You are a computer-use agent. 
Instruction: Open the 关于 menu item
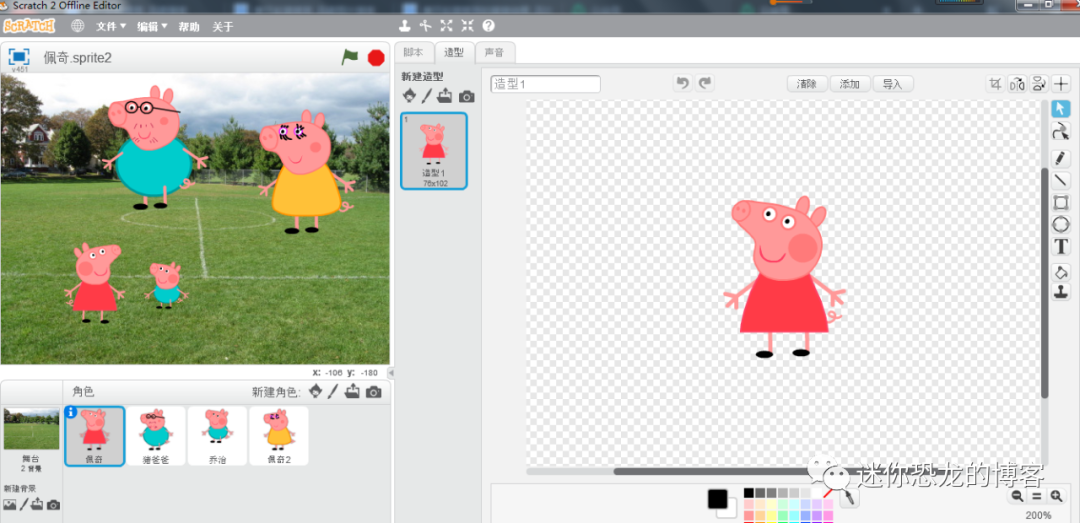pyautogui.click(x=223, y=27)
